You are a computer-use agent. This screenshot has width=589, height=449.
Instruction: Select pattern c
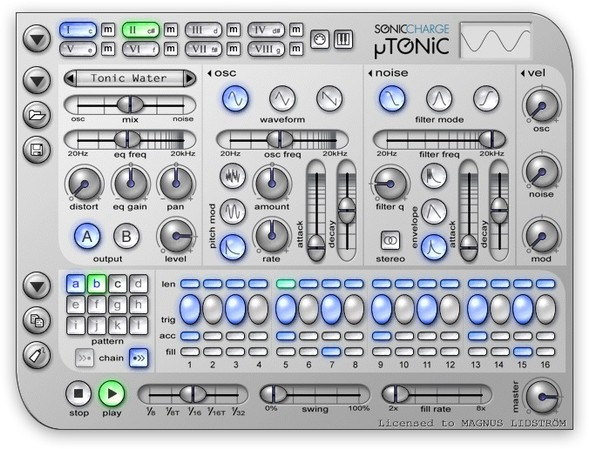pos(118,284)
